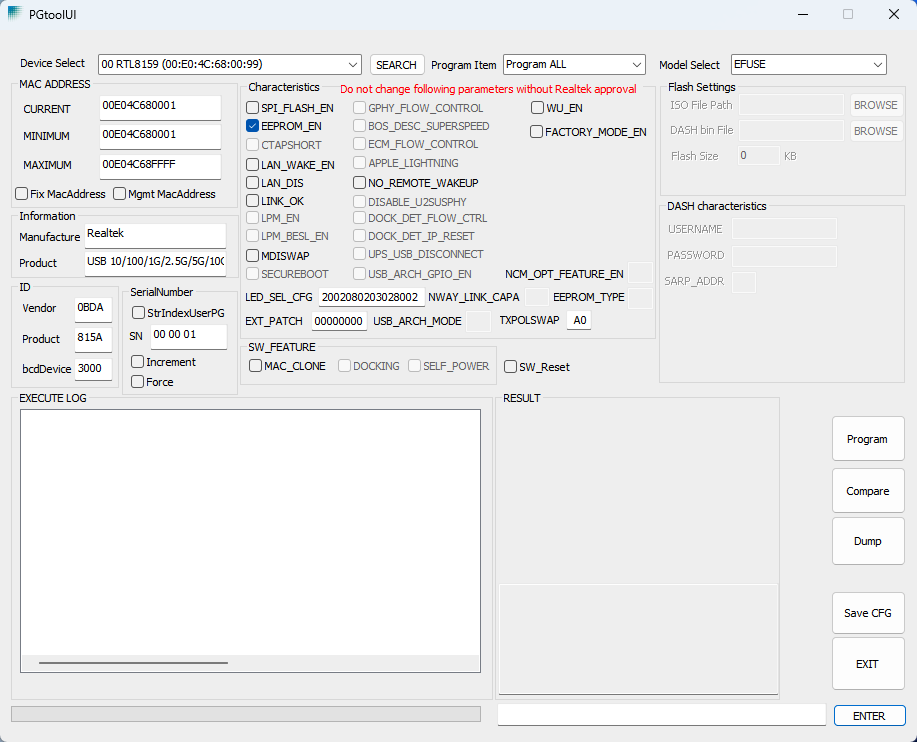Open the Device Select dropdown
The width and height of the screenshot is (917, 742).
[229, 65]
